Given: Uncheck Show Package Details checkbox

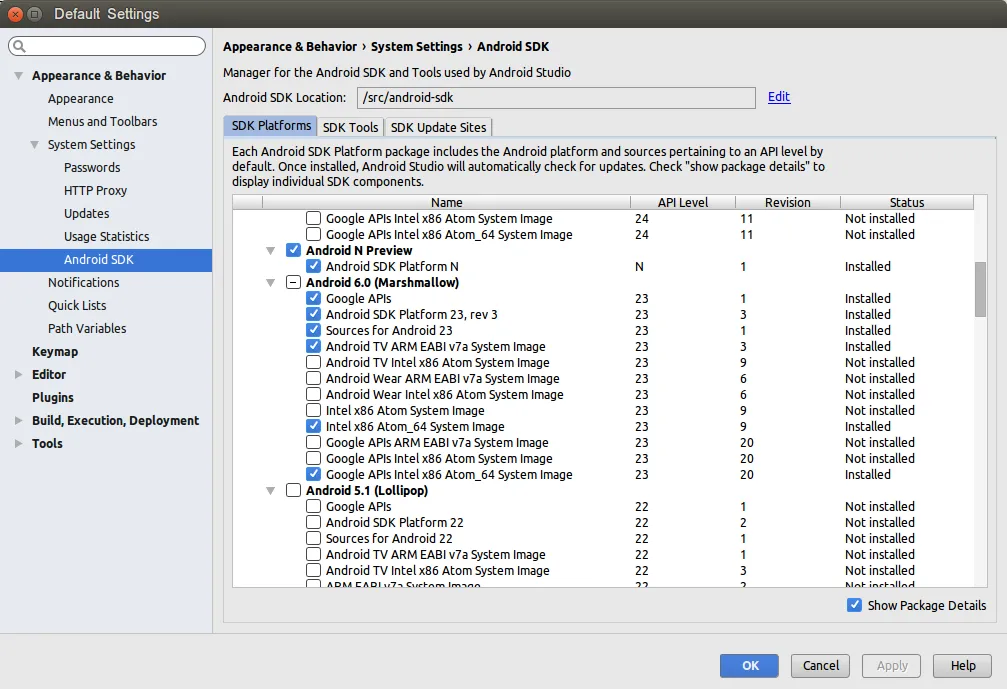Looking at the screenshot, I should pyautogui.click(x=854, y=605).
